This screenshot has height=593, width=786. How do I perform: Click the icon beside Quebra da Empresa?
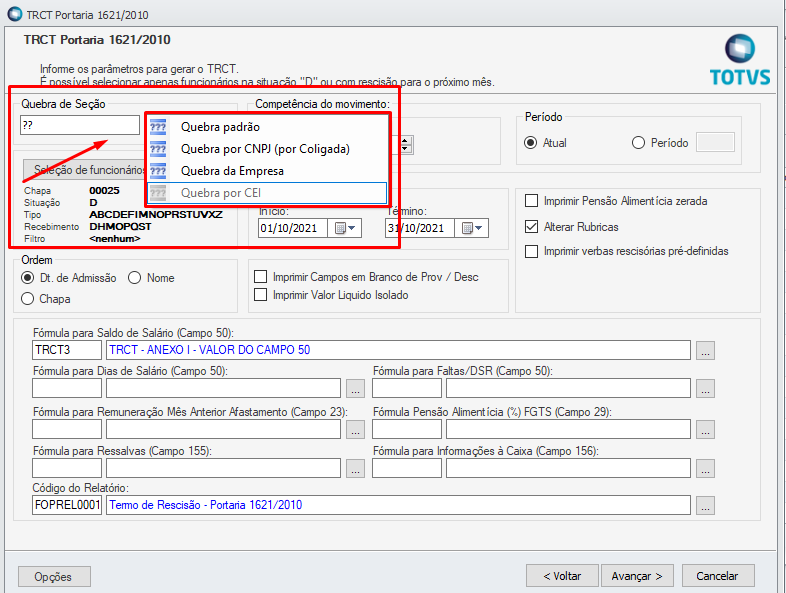pos(158,171)
